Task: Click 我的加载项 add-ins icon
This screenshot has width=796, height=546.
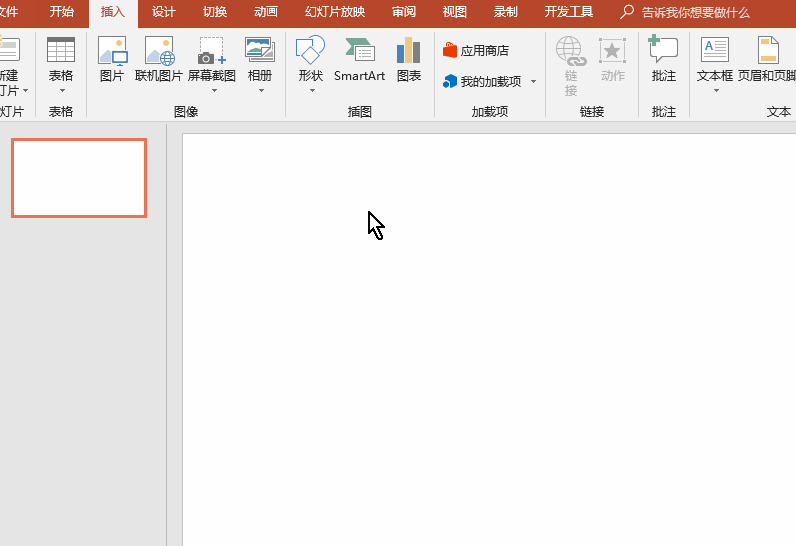Action: coord(450,81)
